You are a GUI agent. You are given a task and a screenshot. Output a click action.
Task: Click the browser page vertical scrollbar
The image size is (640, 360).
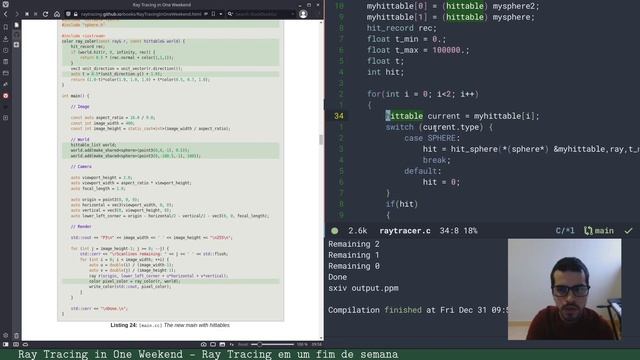(x=321, y=139)
